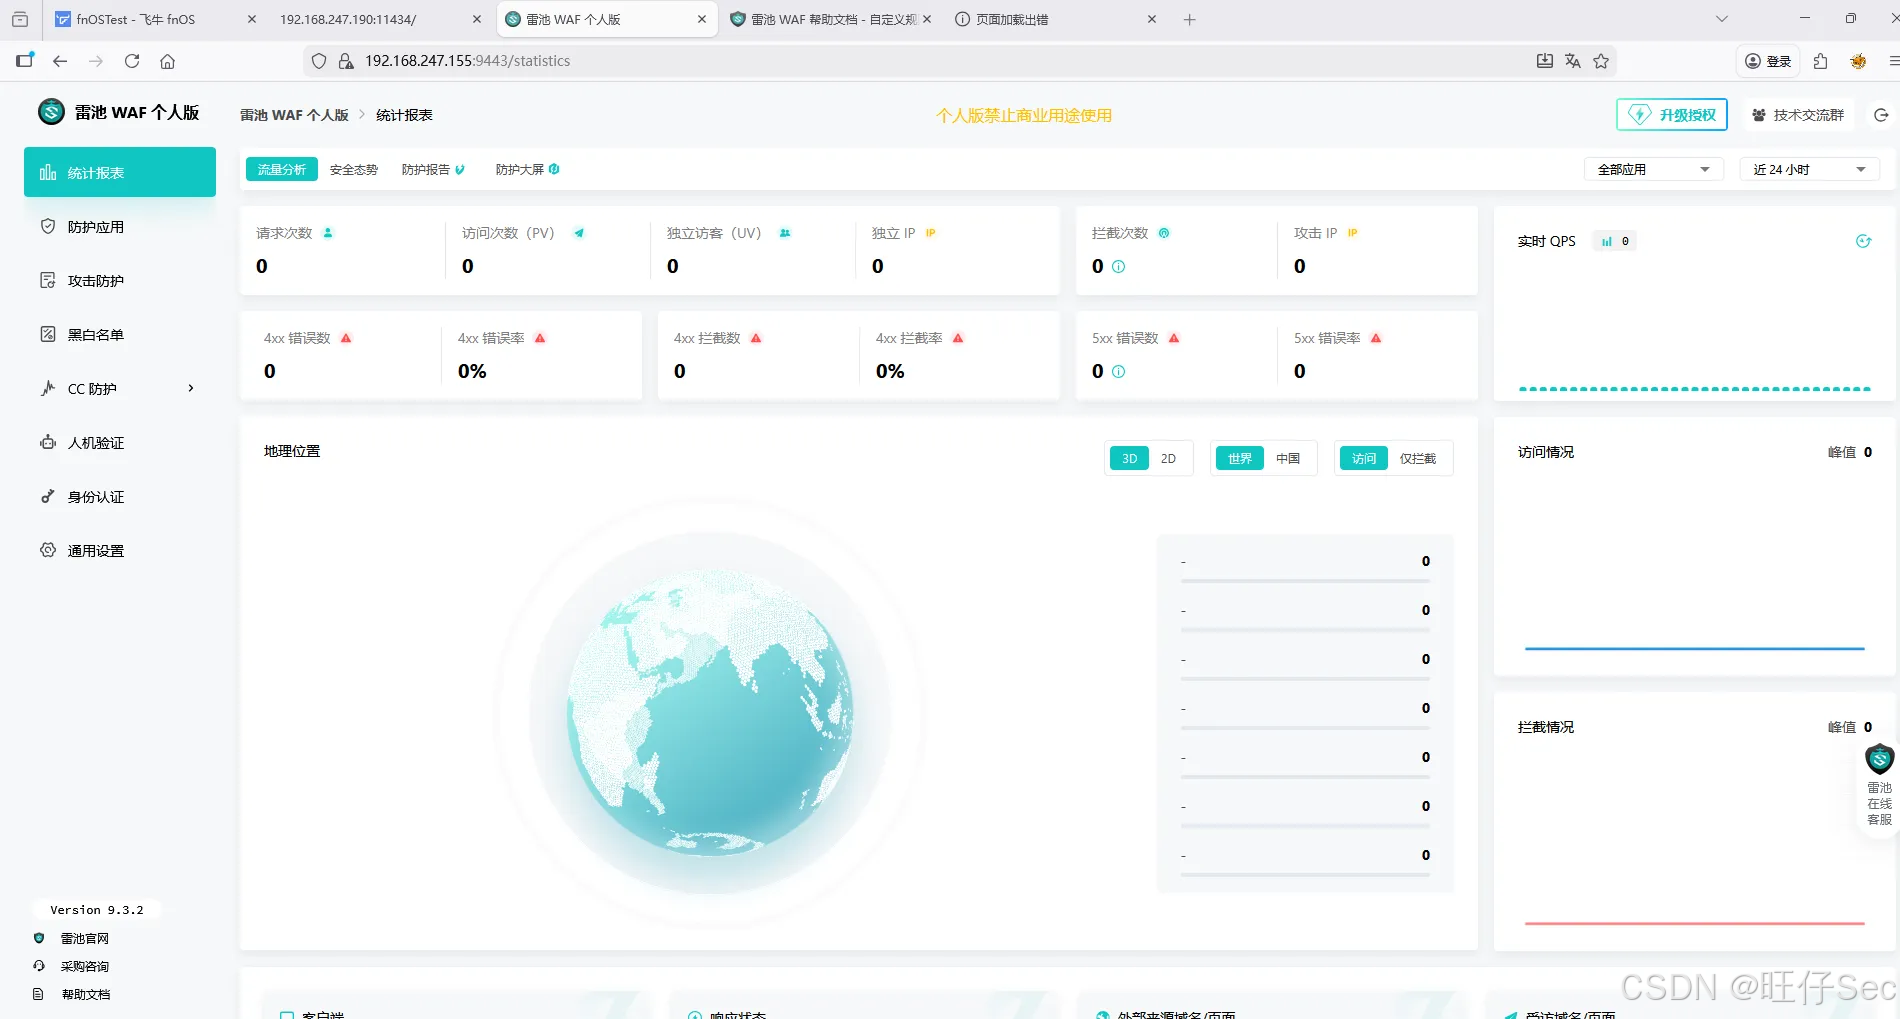Image resolution: width=1900 pixels, height=1019 pixels.
Task: Open the logout icon at top right
Action: 1881,115
